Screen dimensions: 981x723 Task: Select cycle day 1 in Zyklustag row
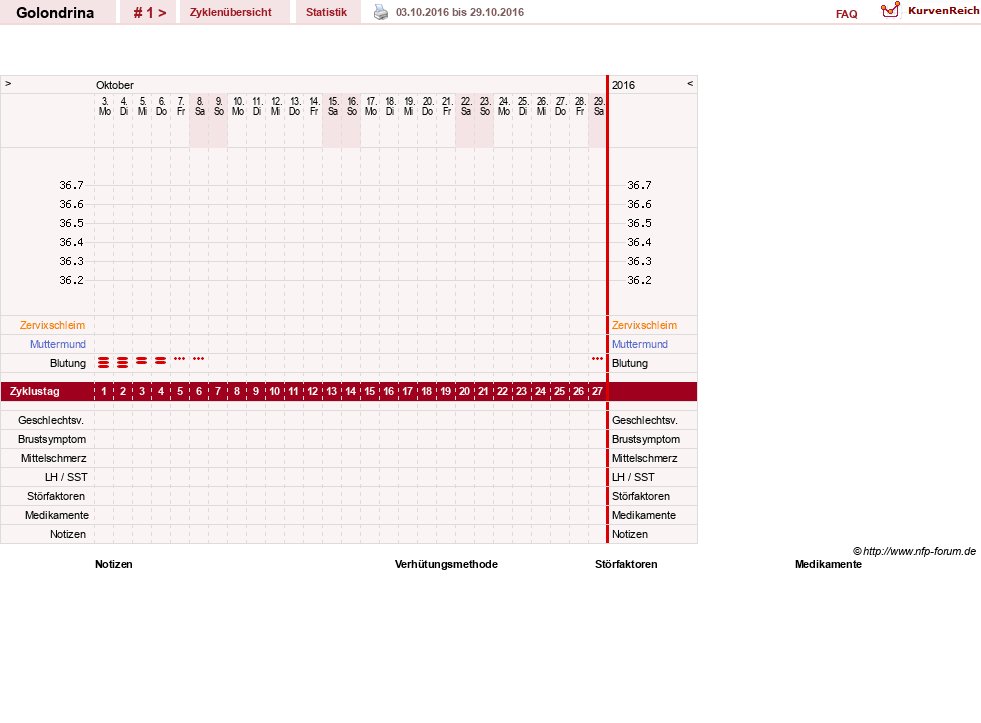[104, 392]
